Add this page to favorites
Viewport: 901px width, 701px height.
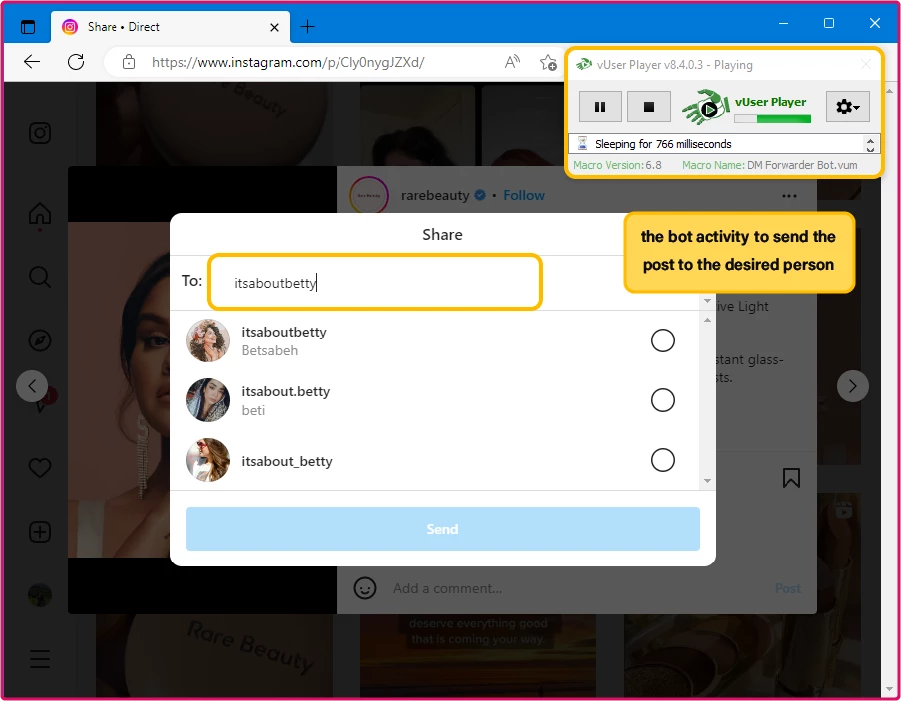click(x=548, y=62)
